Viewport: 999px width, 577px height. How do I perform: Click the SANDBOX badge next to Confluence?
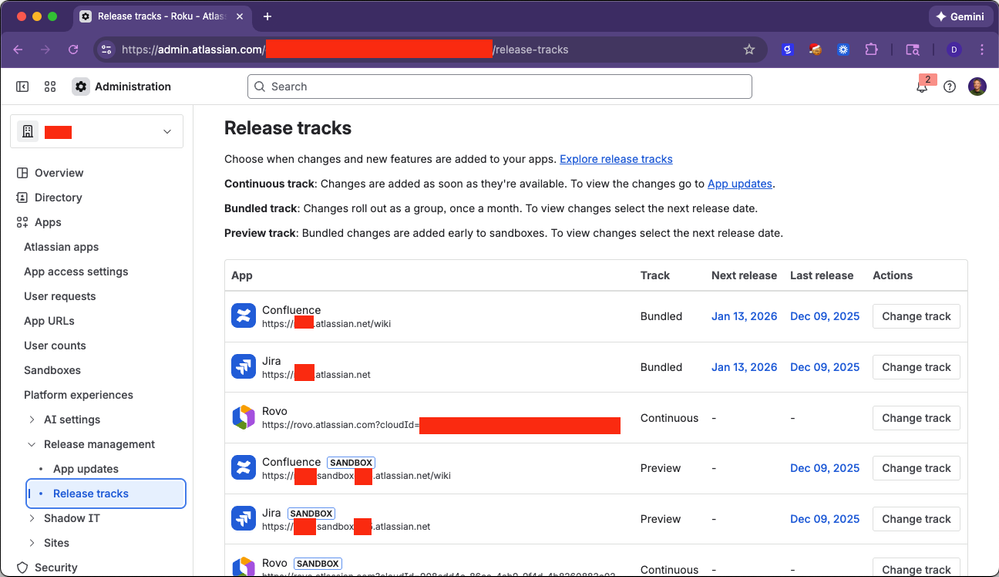pyautogui.click(x=351, y=463)
